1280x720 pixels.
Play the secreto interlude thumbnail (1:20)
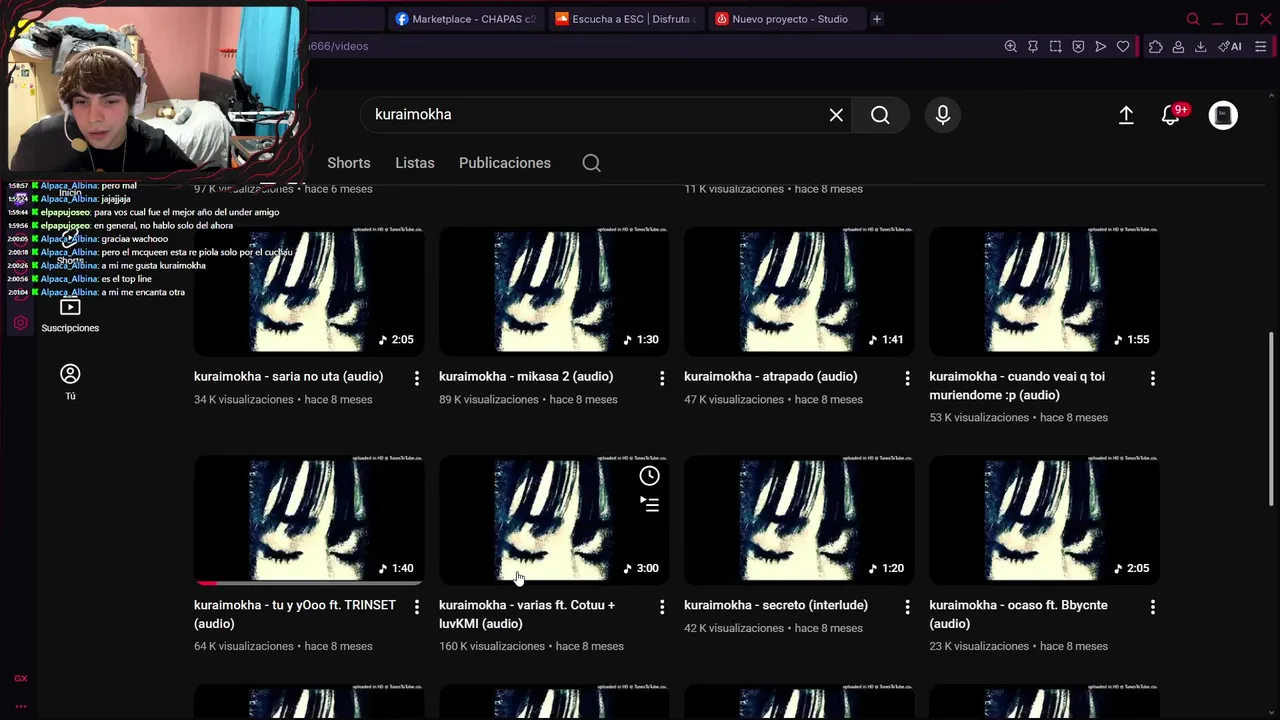click(x=799, y=520)
